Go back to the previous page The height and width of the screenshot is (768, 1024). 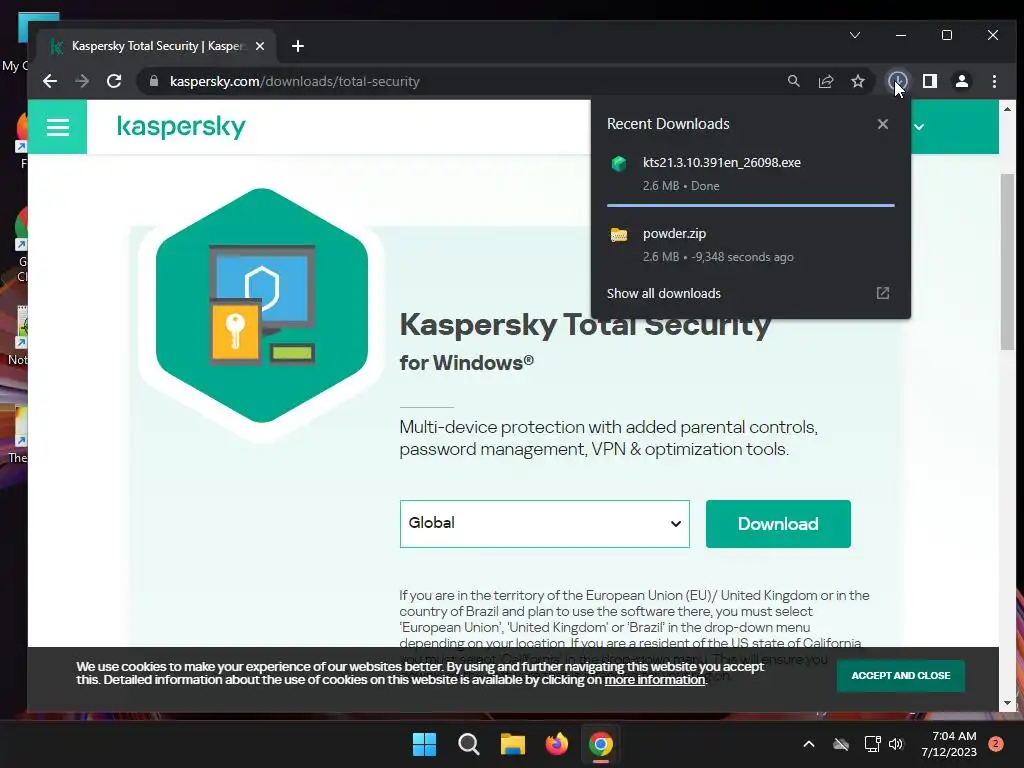pos(50,81)
